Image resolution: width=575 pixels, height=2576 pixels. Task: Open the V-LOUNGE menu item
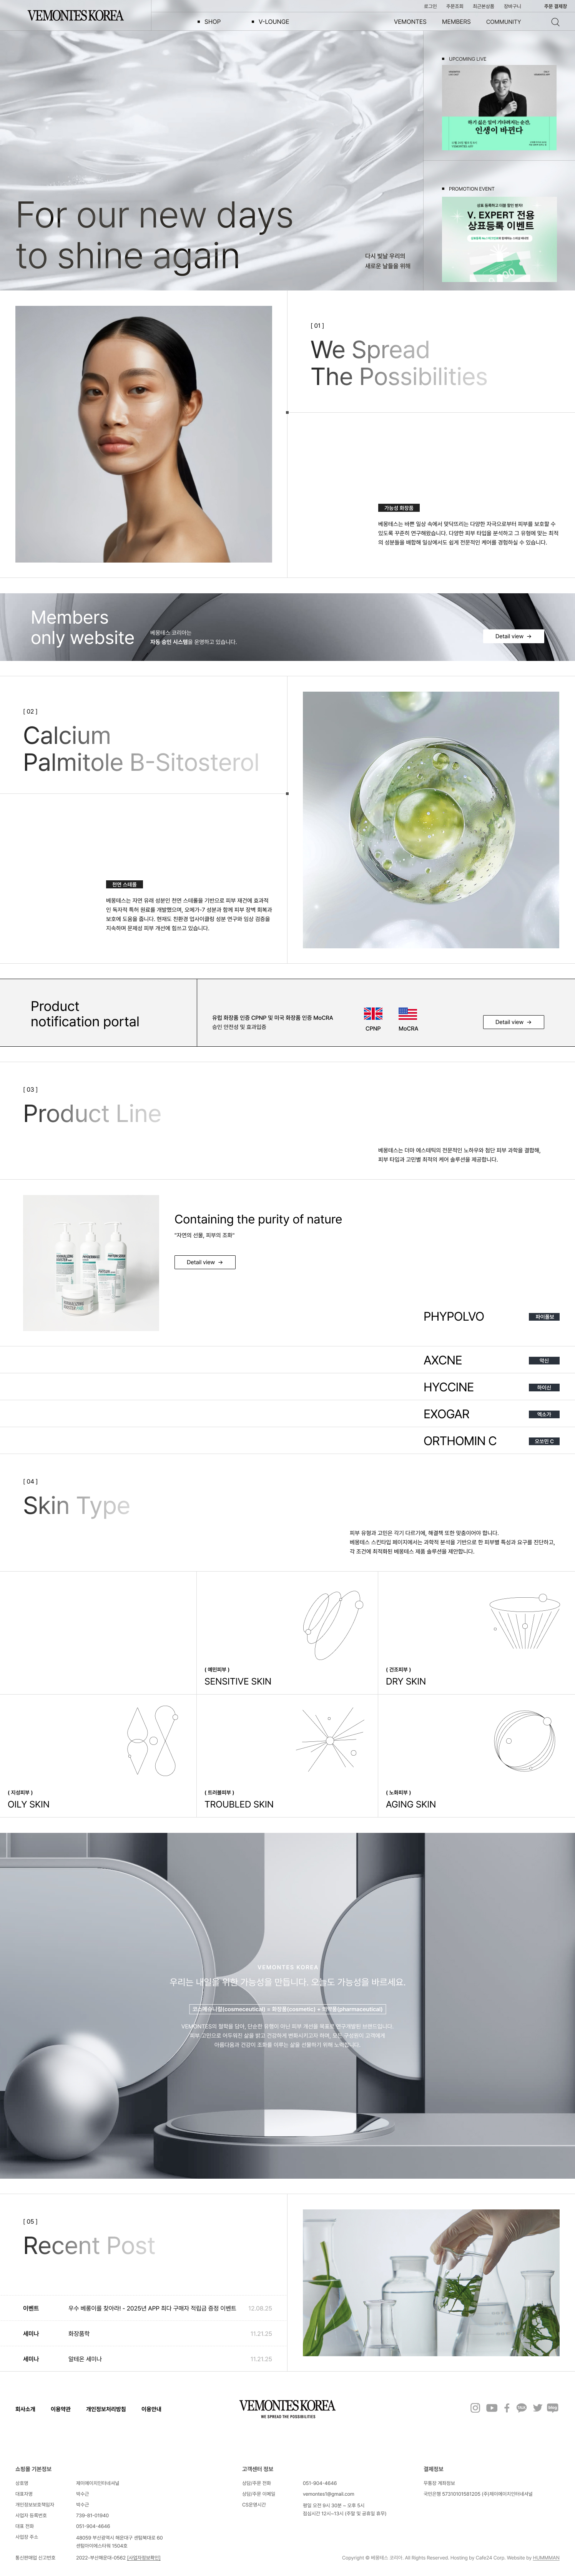pos(273,22)
